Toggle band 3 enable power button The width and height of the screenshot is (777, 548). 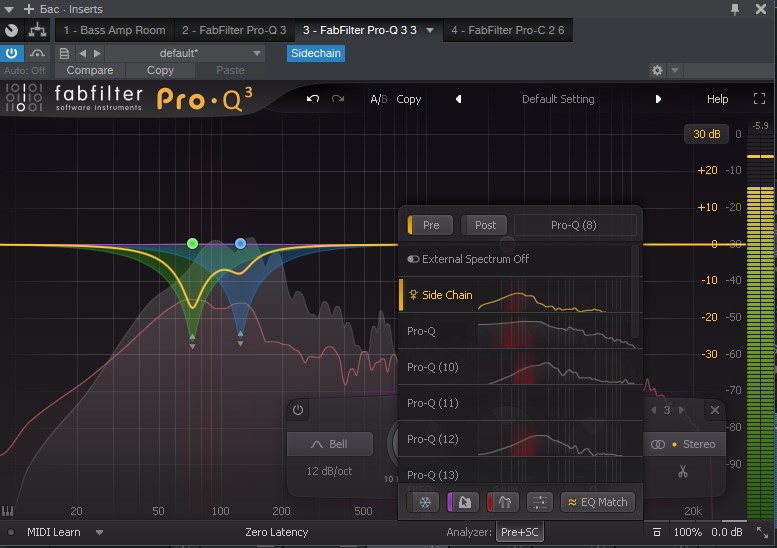(298, 410)
